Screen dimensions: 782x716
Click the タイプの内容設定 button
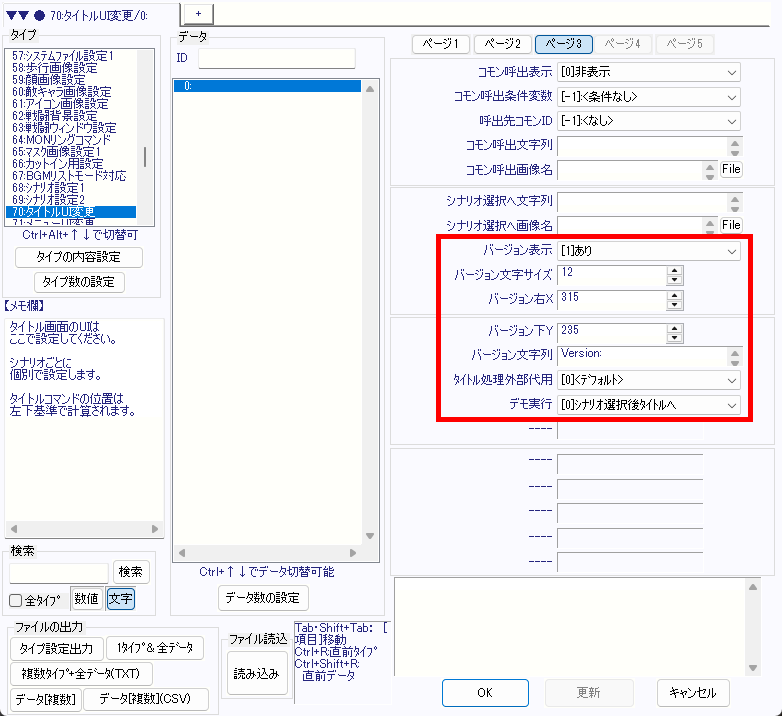(79, 257)
